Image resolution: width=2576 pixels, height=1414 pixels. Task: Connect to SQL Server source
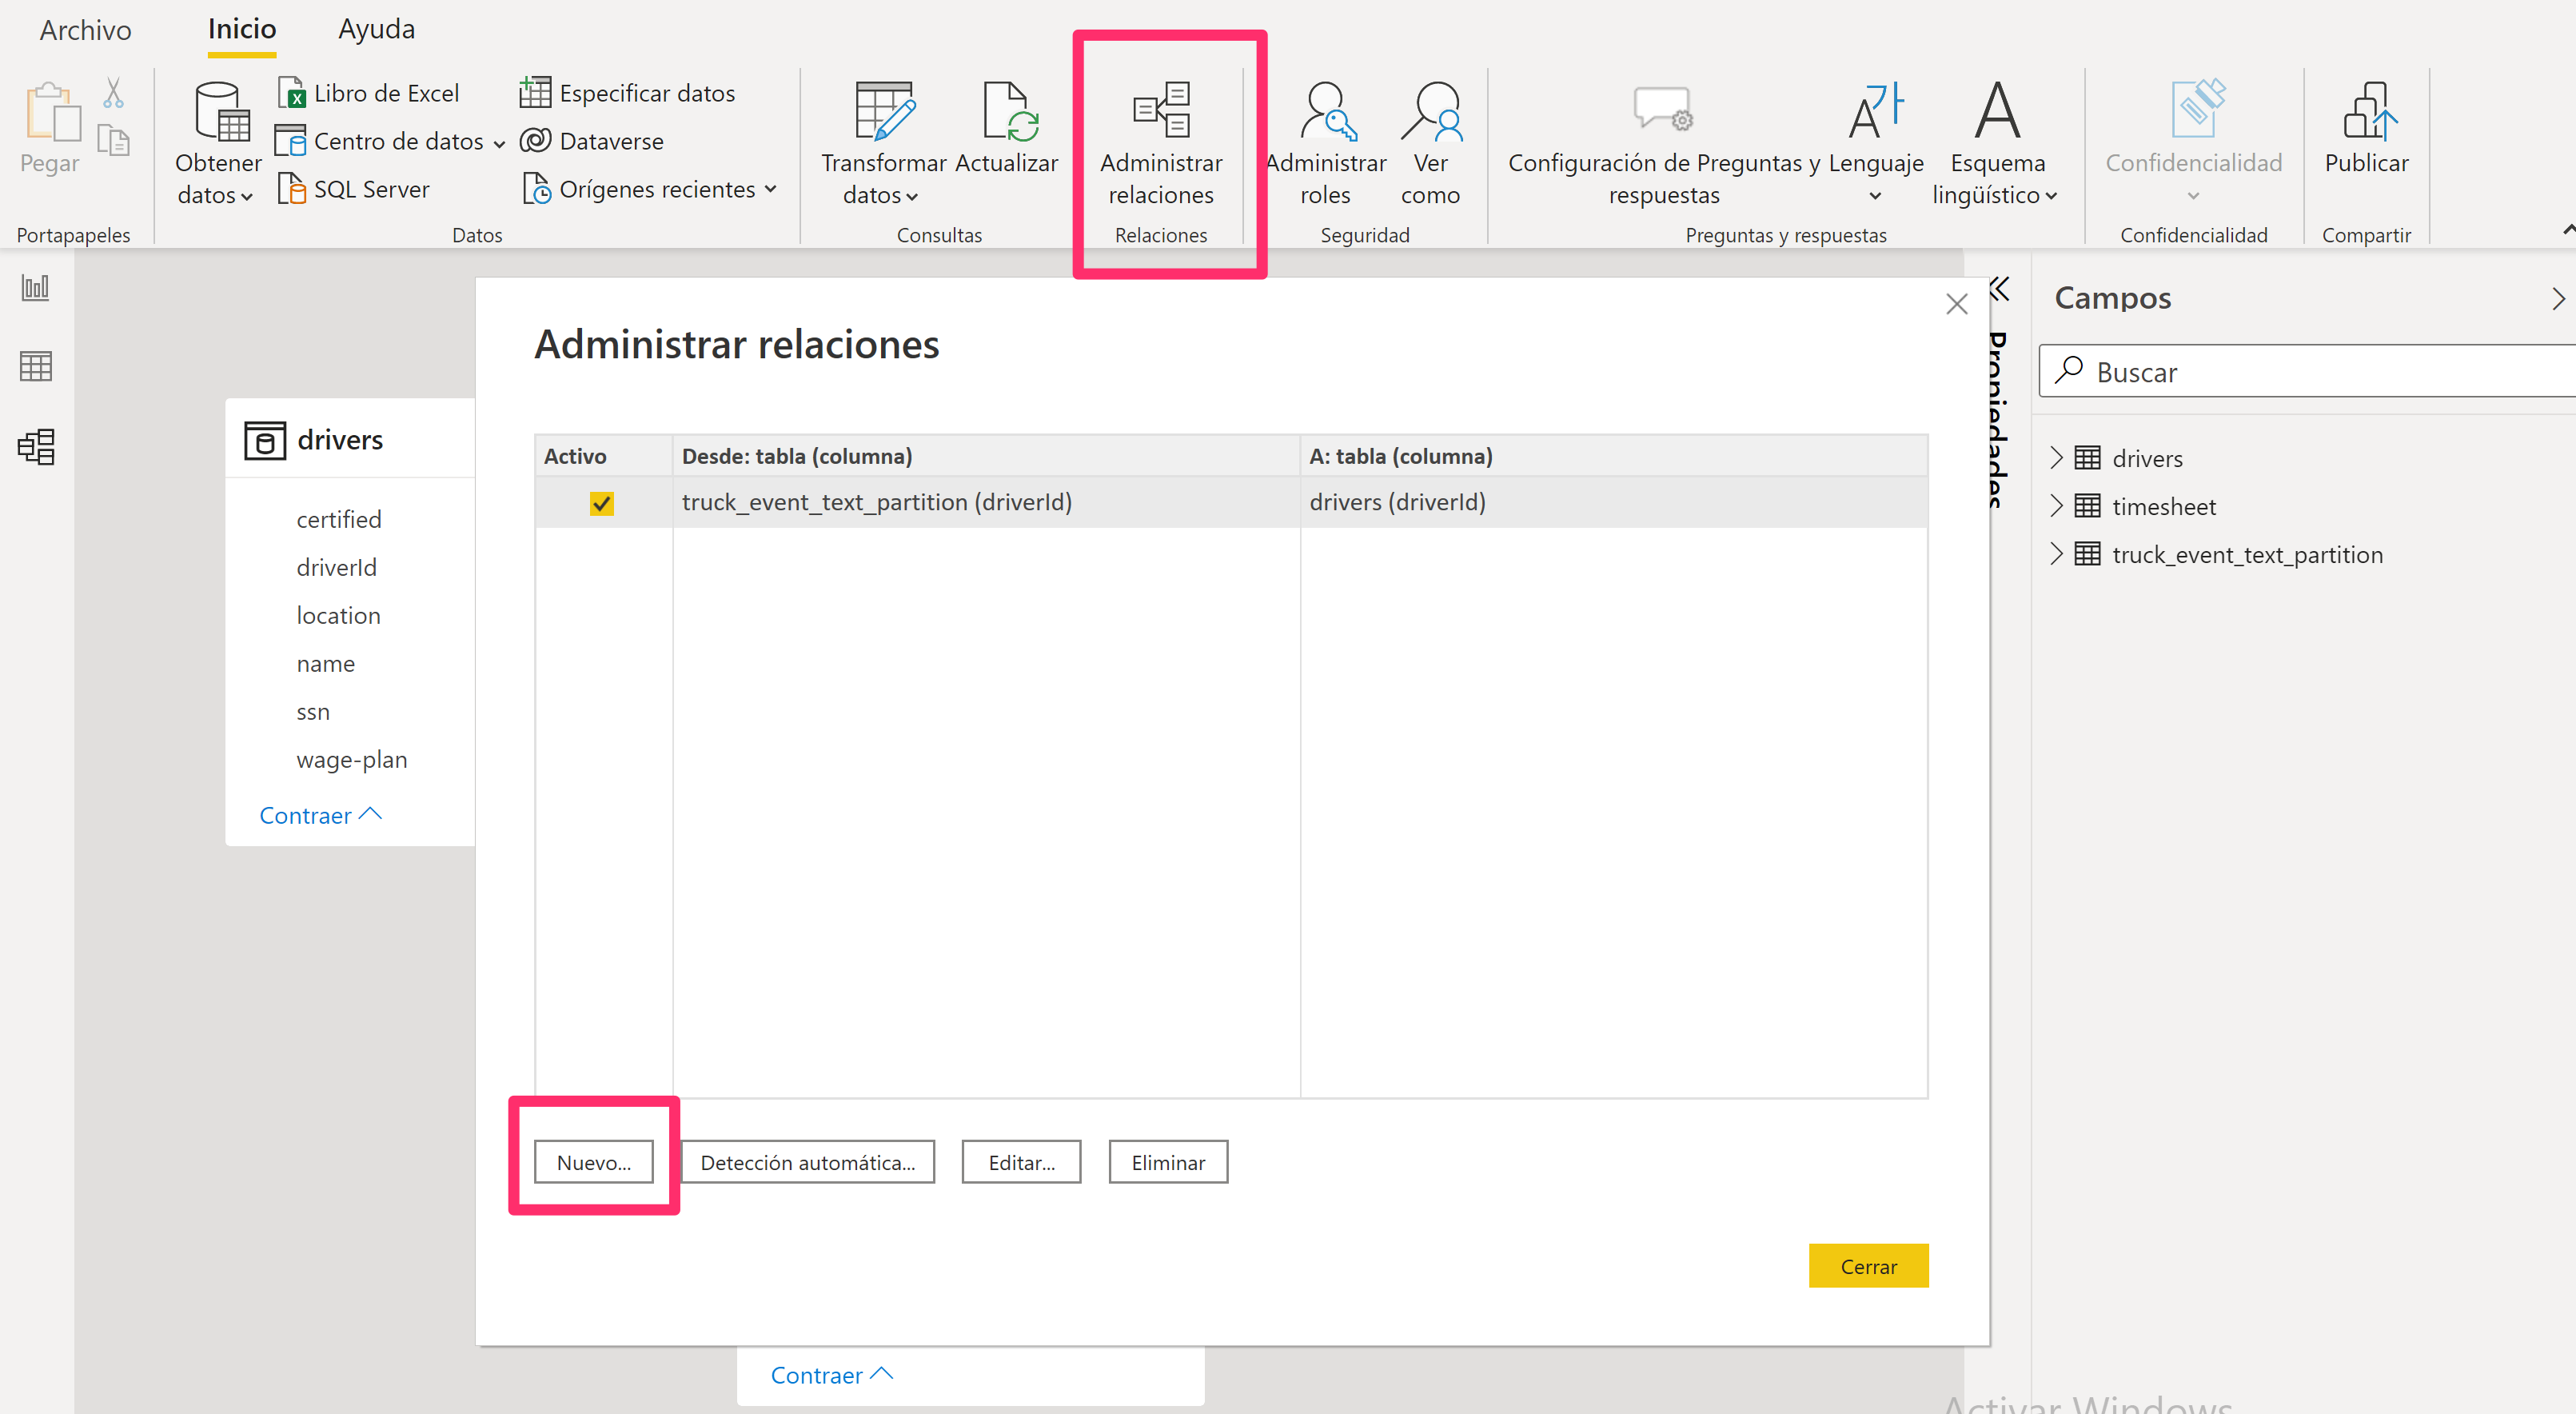354,189
